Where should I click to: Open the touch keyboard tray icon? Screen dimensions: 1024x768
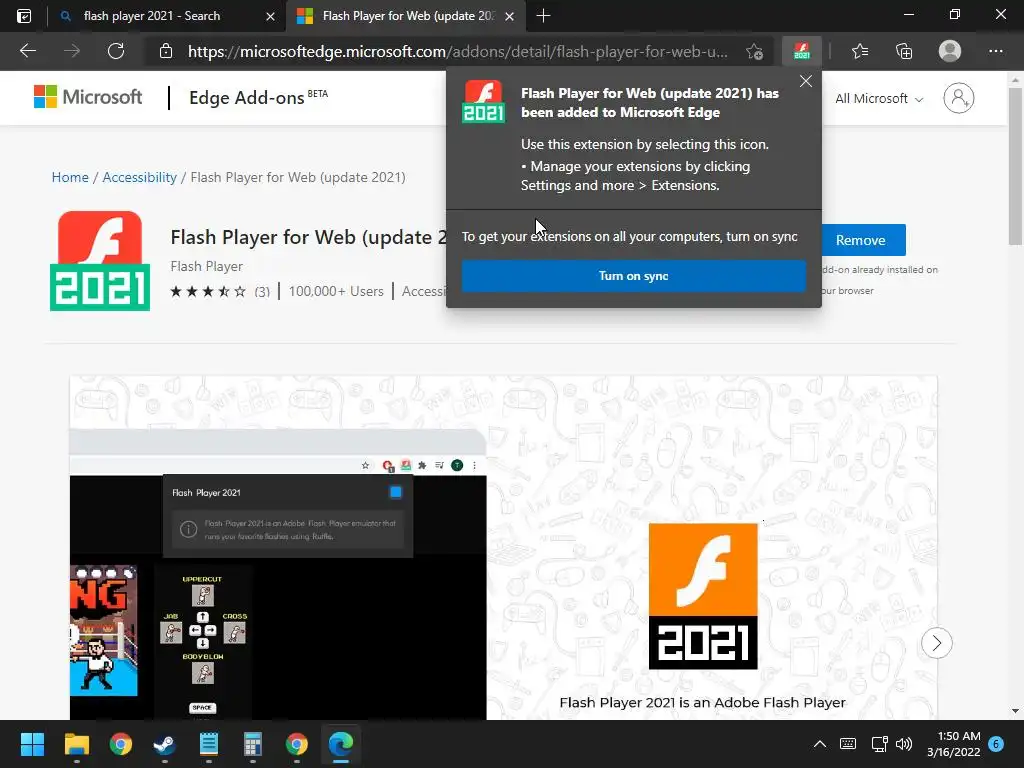point(848,744)
